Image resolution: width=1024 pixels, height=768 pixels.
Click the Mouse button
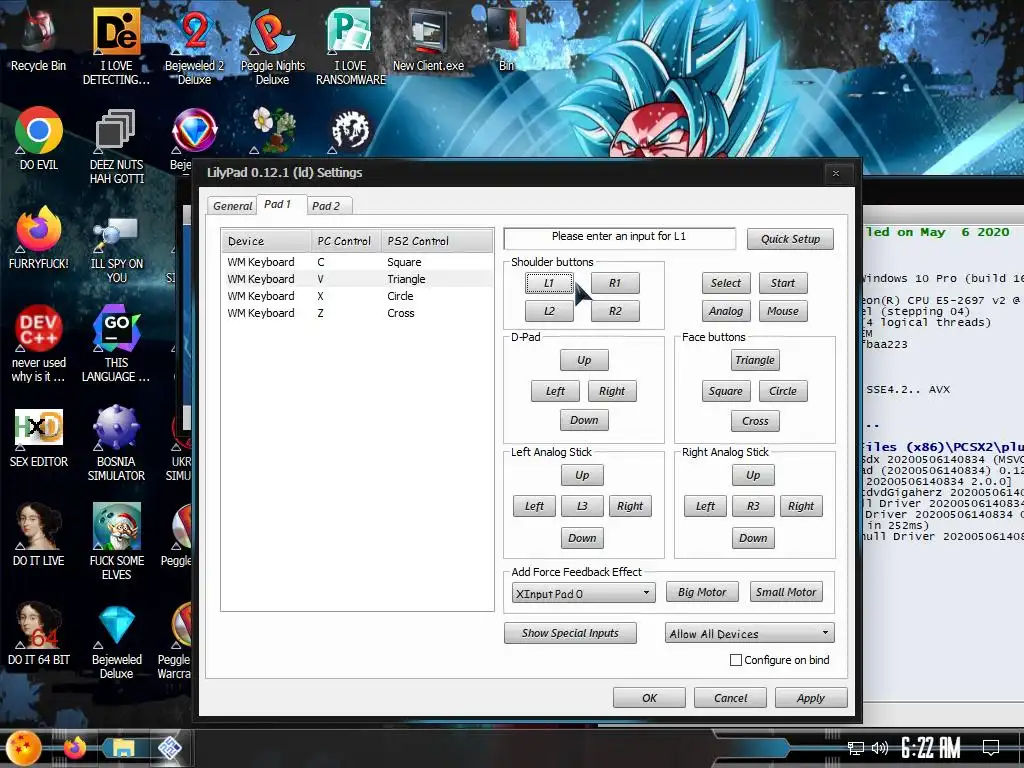tap(783, 311)
